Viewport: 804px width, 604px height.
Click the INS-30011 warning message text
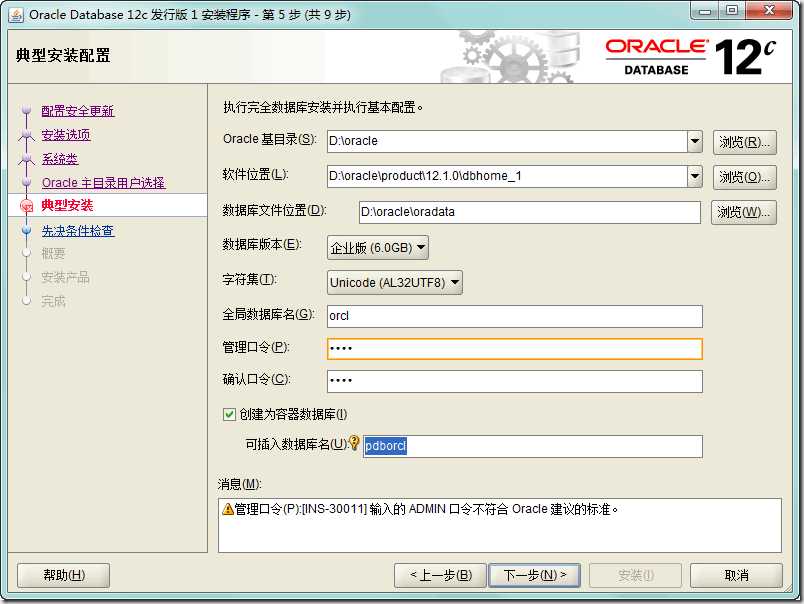click(426, 509)
